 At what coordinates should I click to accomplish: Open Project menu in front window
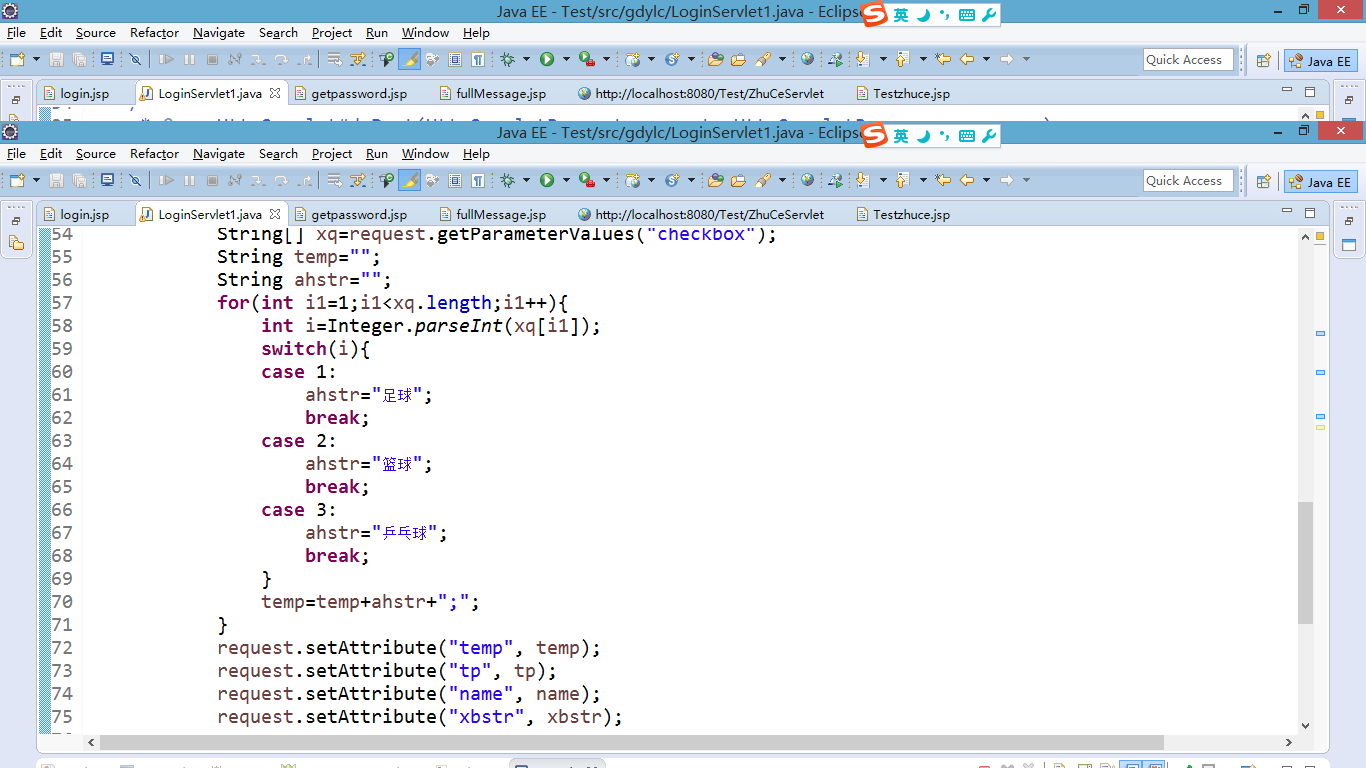pos(332,154)
